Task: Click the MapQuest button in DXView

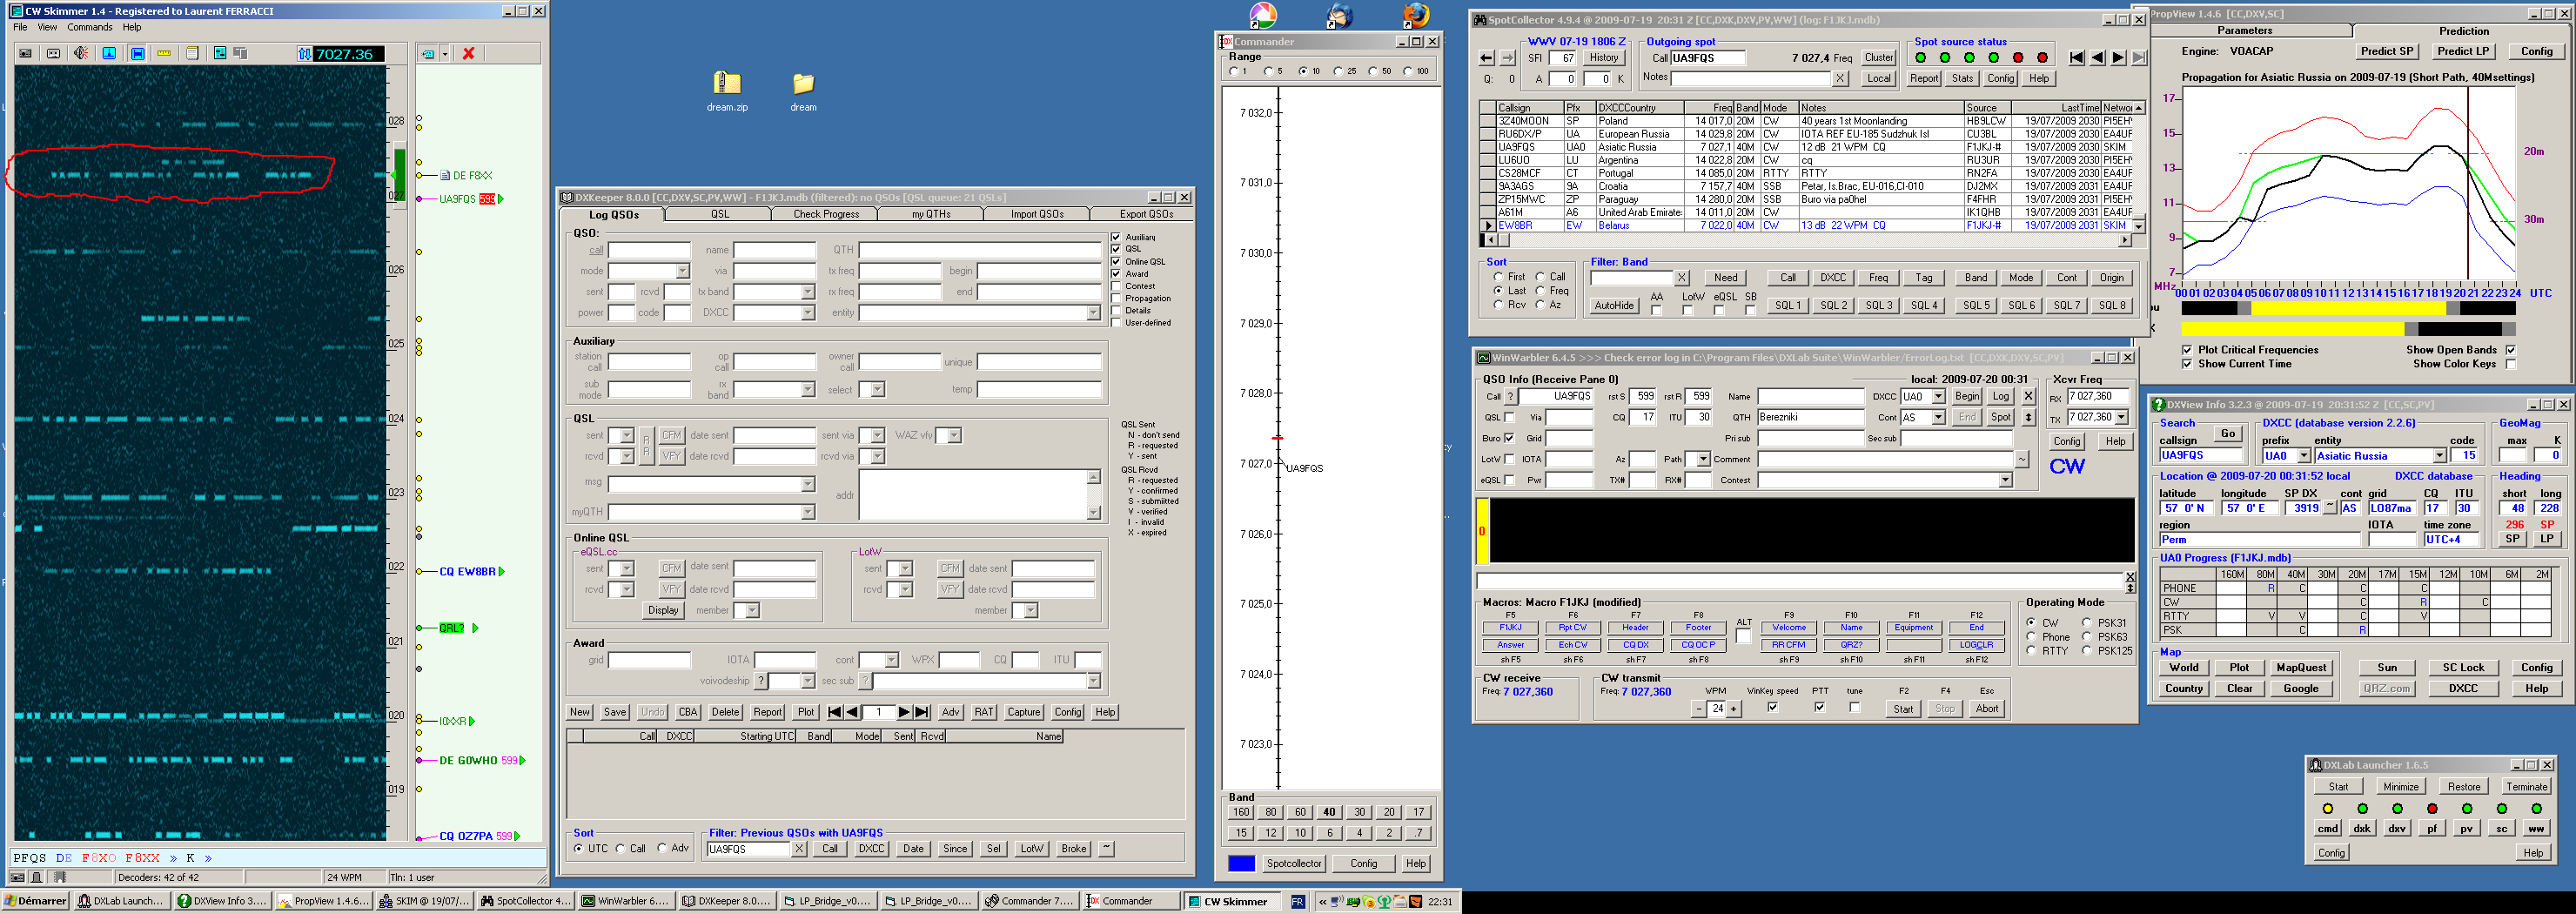Action: [x=2300, y=667]
